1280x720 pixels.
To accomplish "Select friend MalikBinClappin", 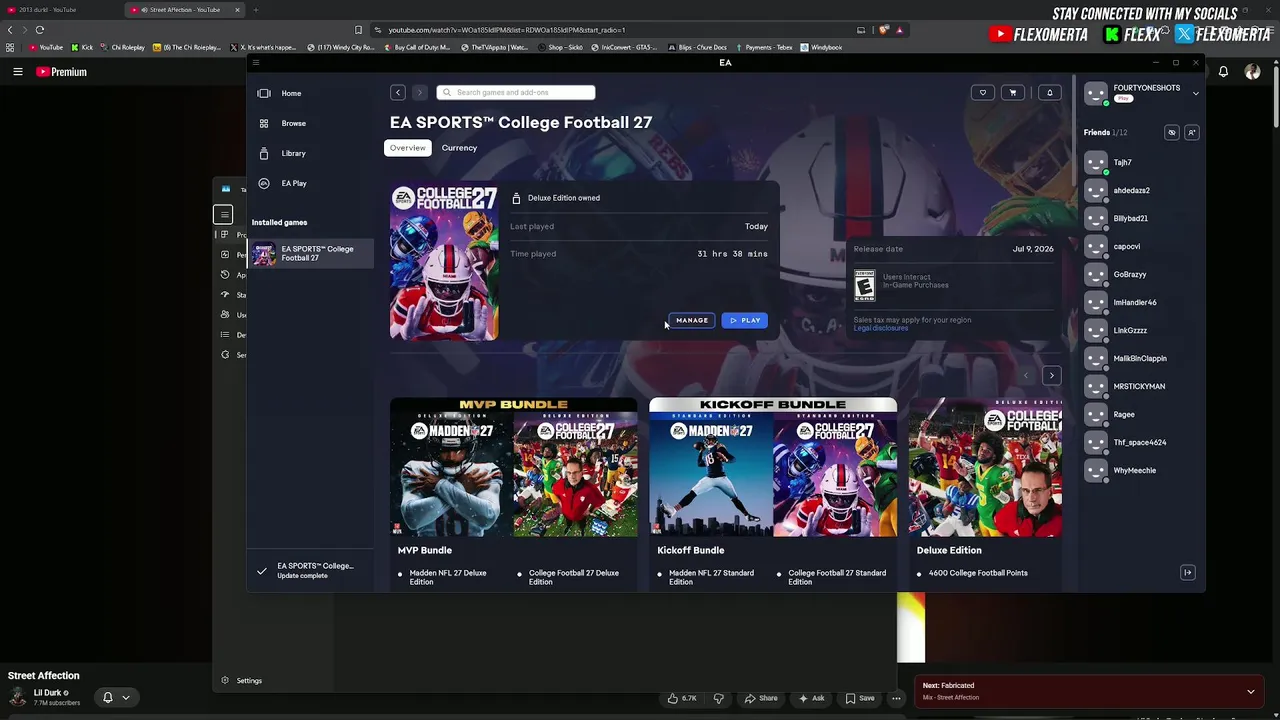I will (x=1140, y=358).
